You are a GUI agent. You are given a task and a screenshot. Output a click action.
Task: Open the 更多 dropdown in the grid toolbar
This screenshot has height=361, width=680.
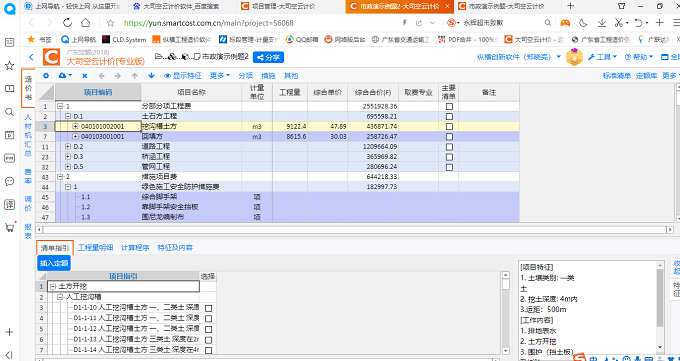point(220,75)
